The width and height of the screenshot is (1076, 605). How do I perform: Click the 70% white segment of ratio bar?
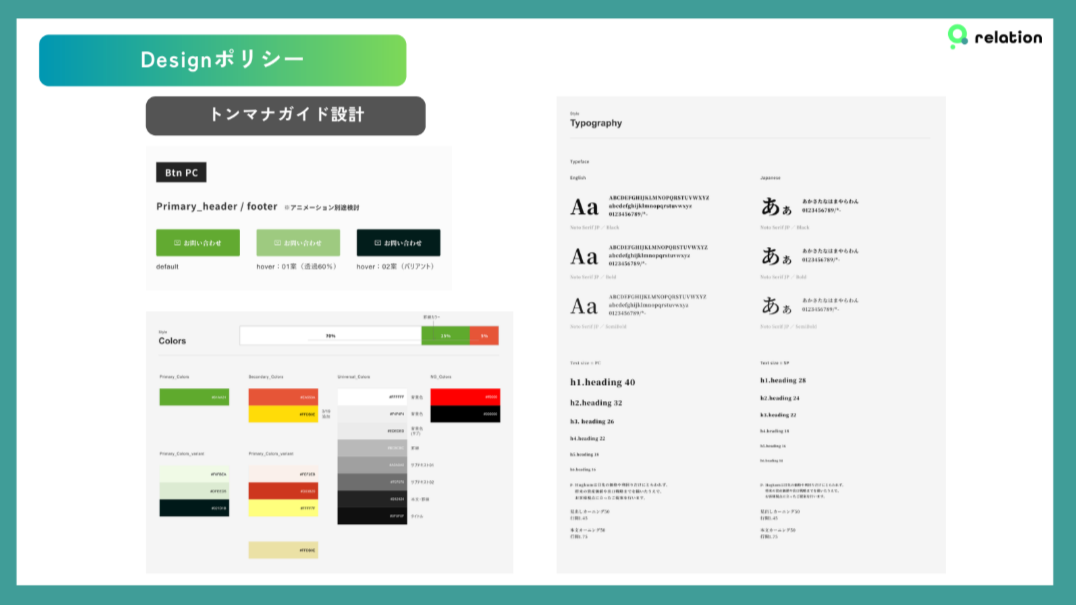tap(330, 336)
